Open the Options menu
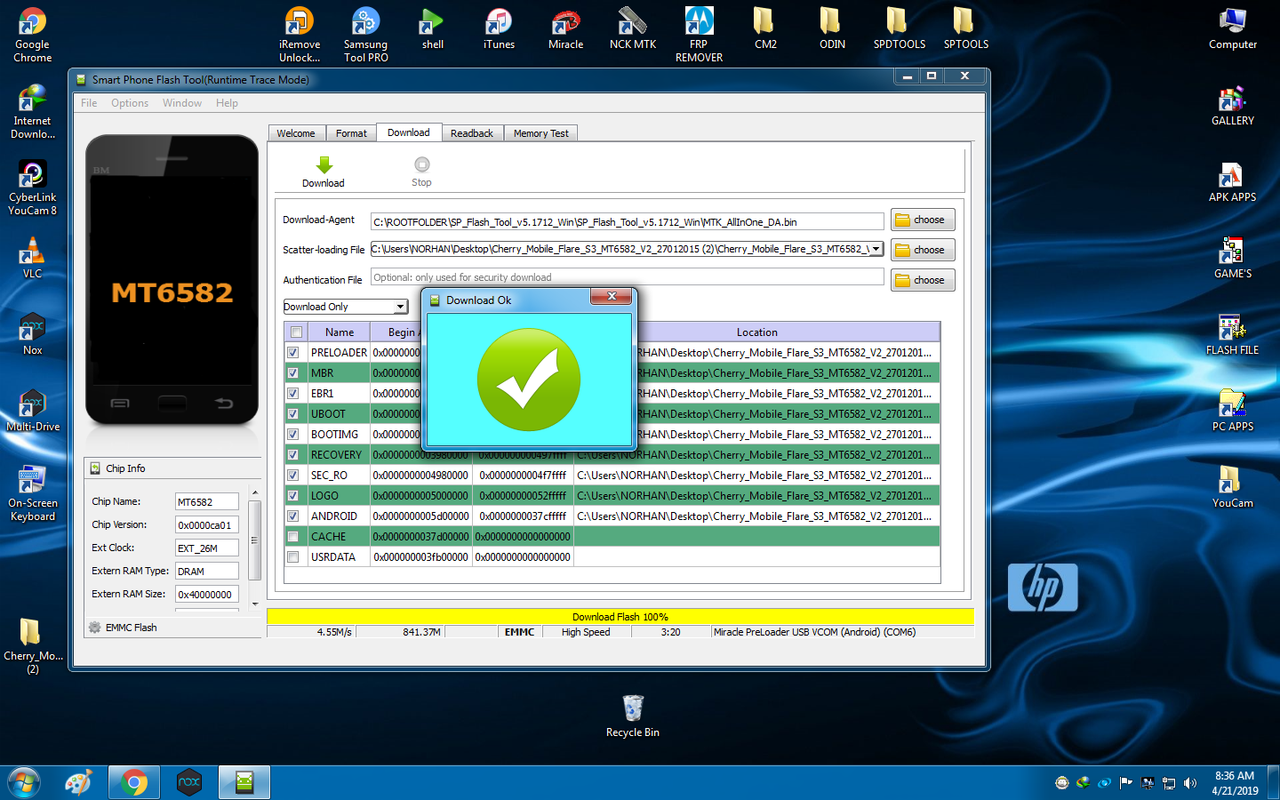 130,103
